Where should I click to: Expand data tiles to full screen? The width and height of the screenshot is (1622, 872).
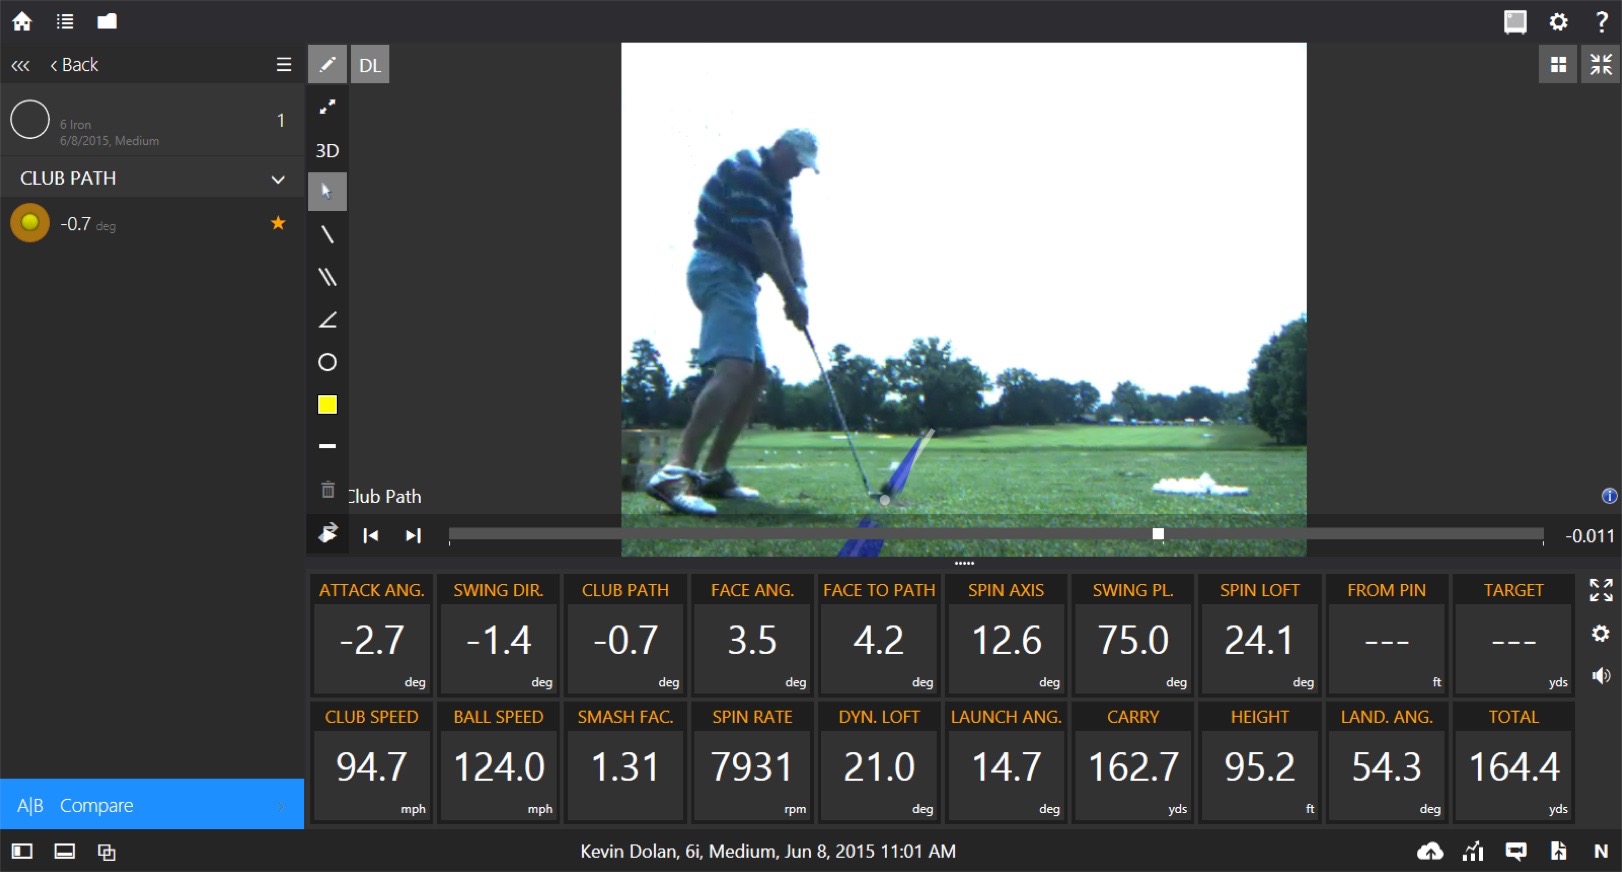pos(1601,590)
